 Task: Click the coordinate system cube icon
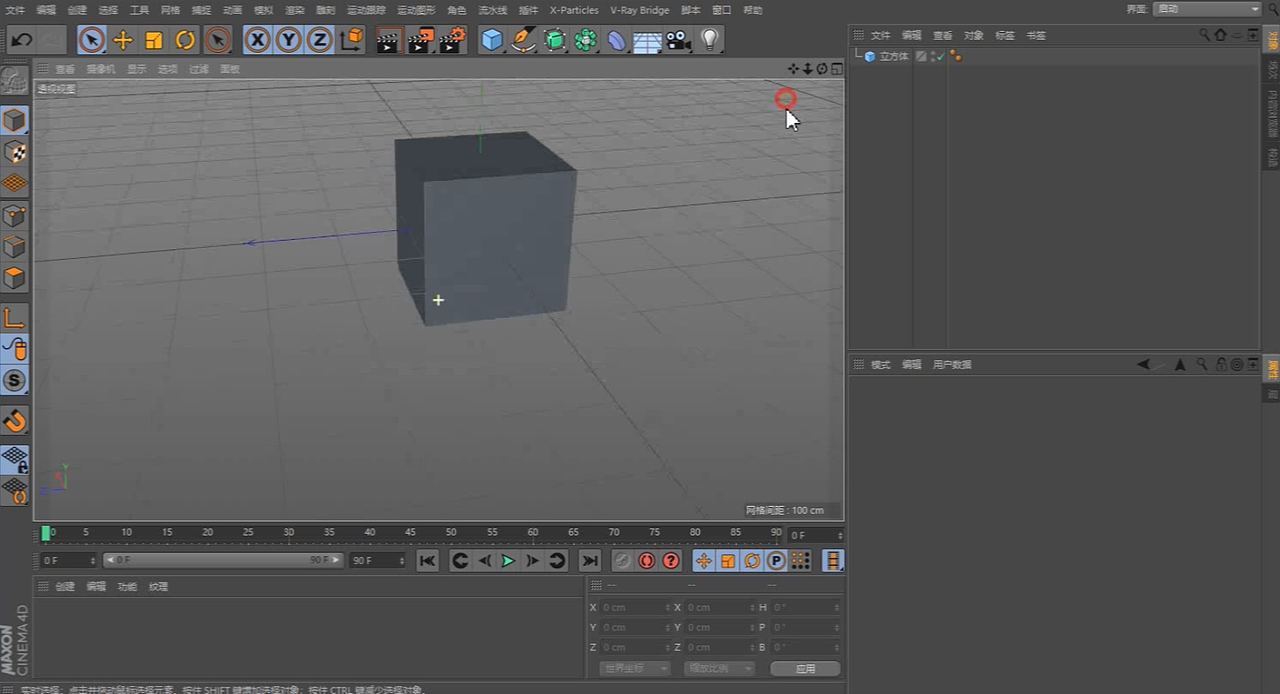352,40
